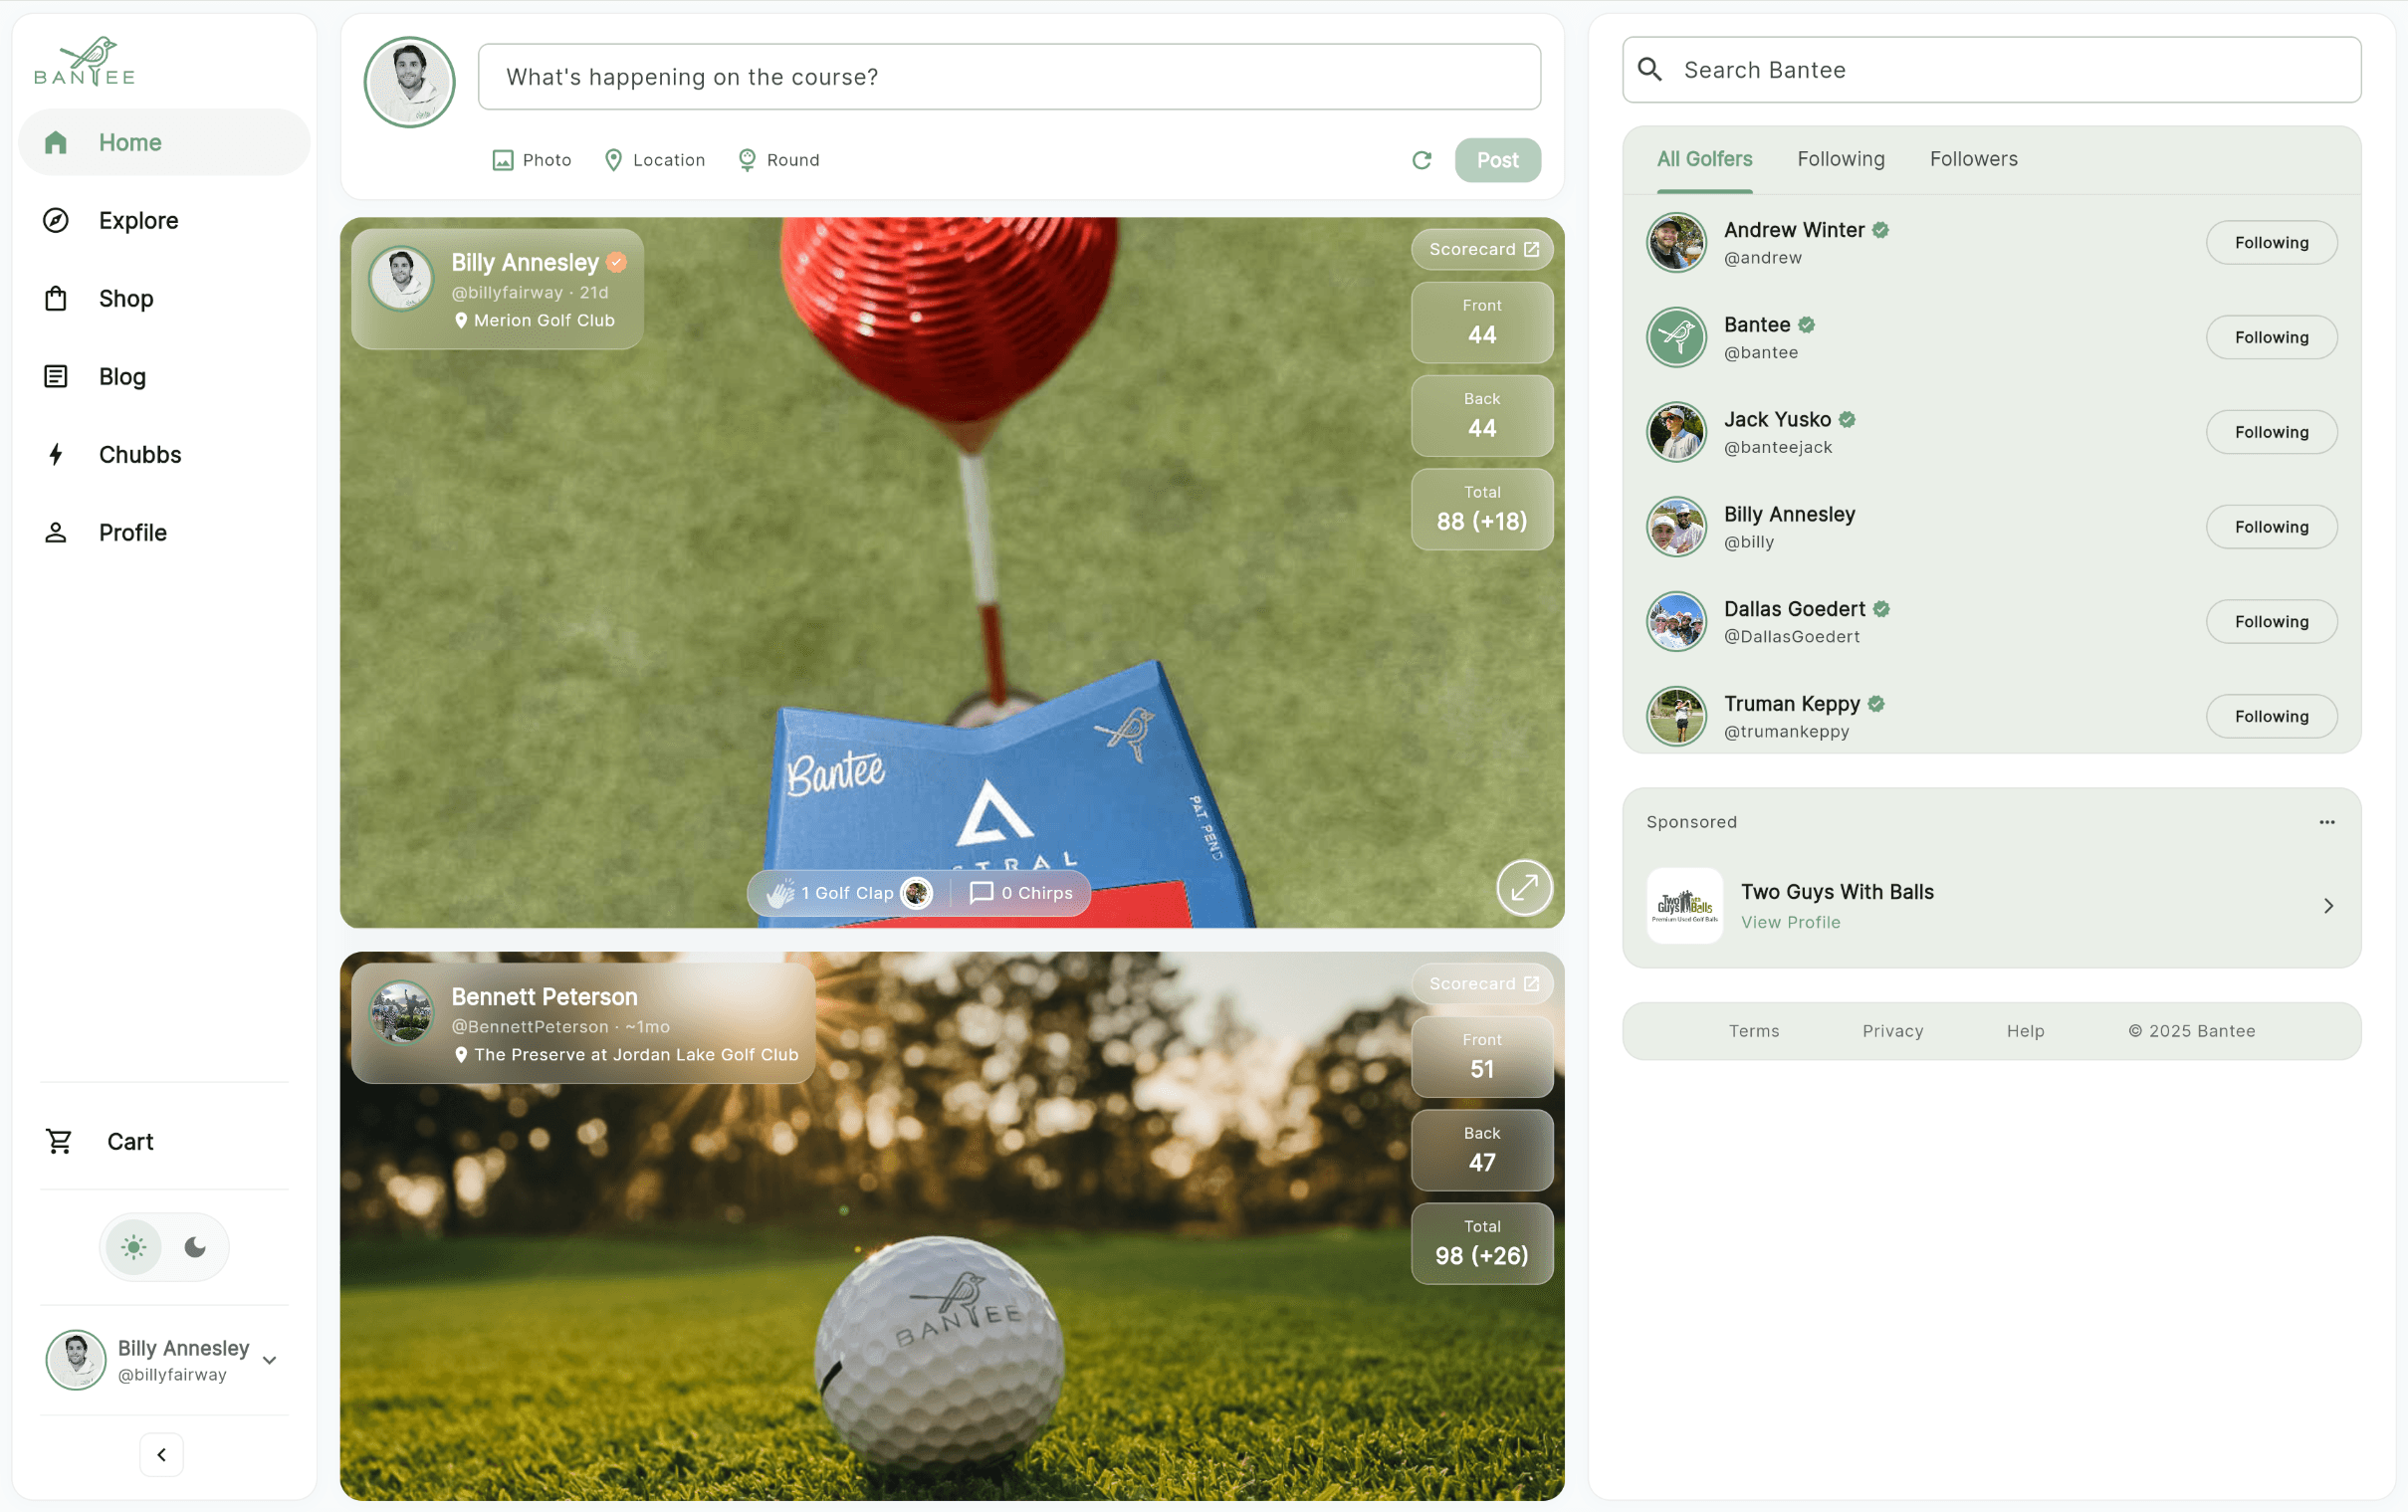The height and width of the screenshot is (1512, 2408).
Task: Switch to the Followers tab
Action: [1972, 159]
